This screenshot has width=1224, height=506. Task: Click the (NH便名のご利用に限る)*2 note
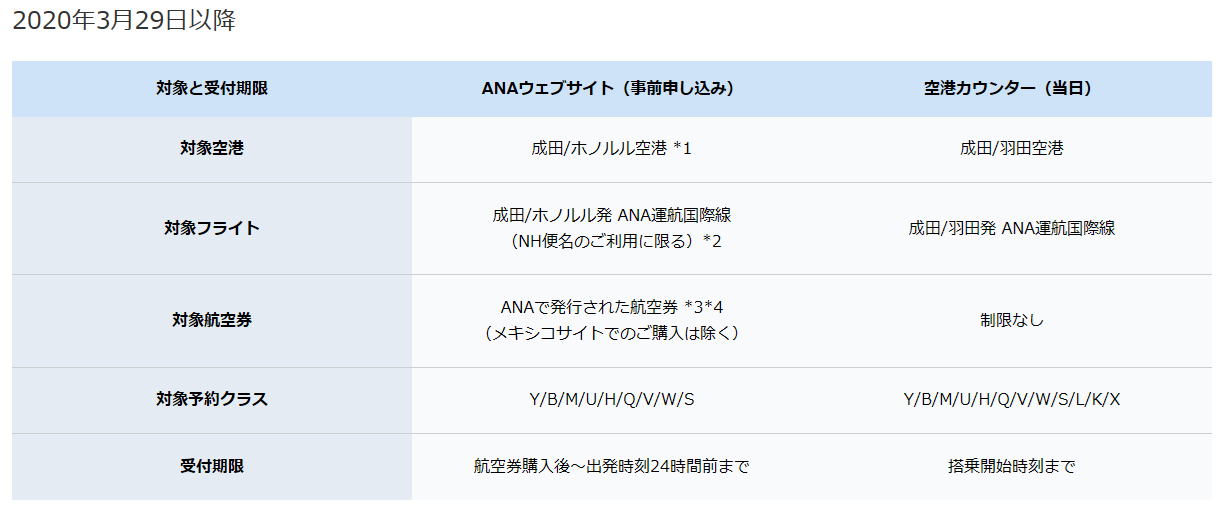tap(611, 241)
